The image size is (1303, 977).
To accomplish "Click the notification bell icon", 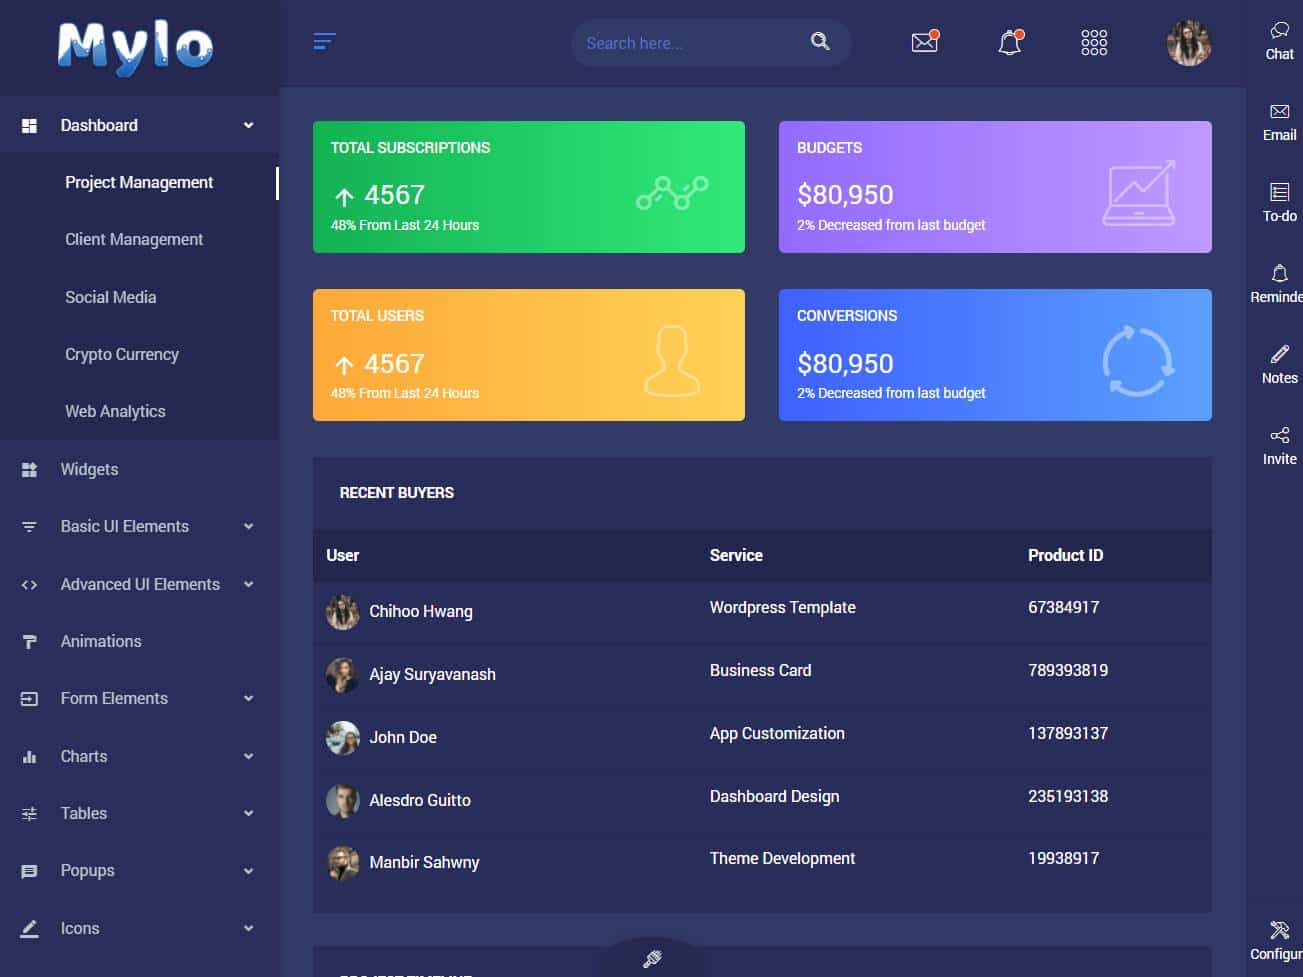I will tap(1008, 42).
